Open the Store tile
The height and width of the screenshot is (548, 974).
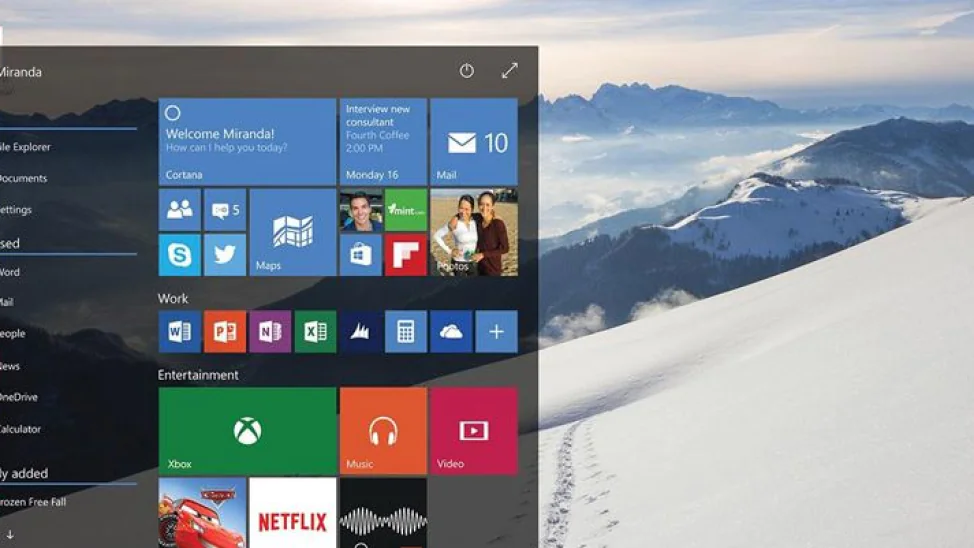[x=361, y=255]
